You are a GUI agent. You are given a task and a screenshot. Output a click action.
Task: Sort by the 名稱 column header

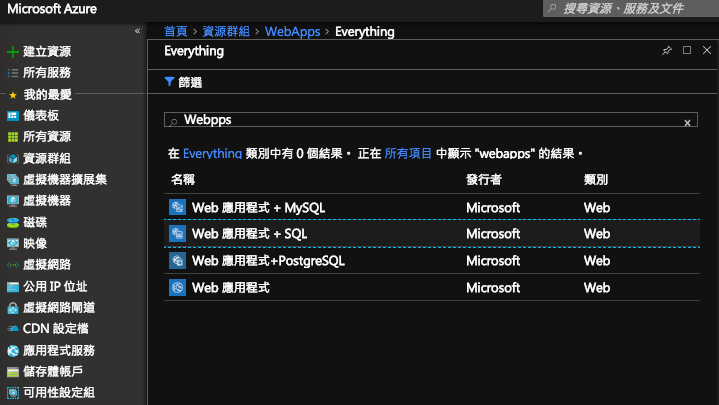(183, 179)
